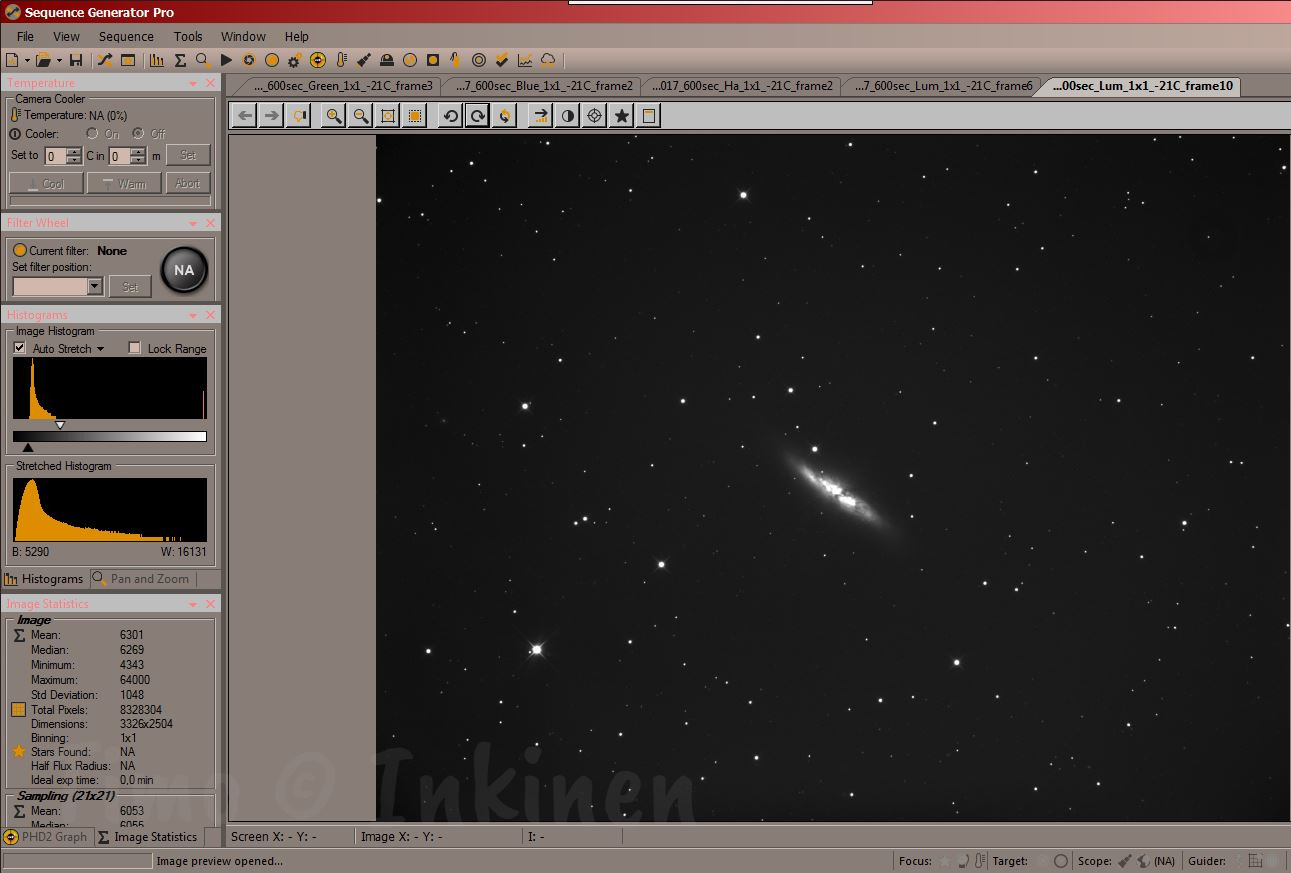The height and width of the screenshot is (873, 1291).
Task: Click the crosshair target icon in image toolbar
Action: [595, 116]
